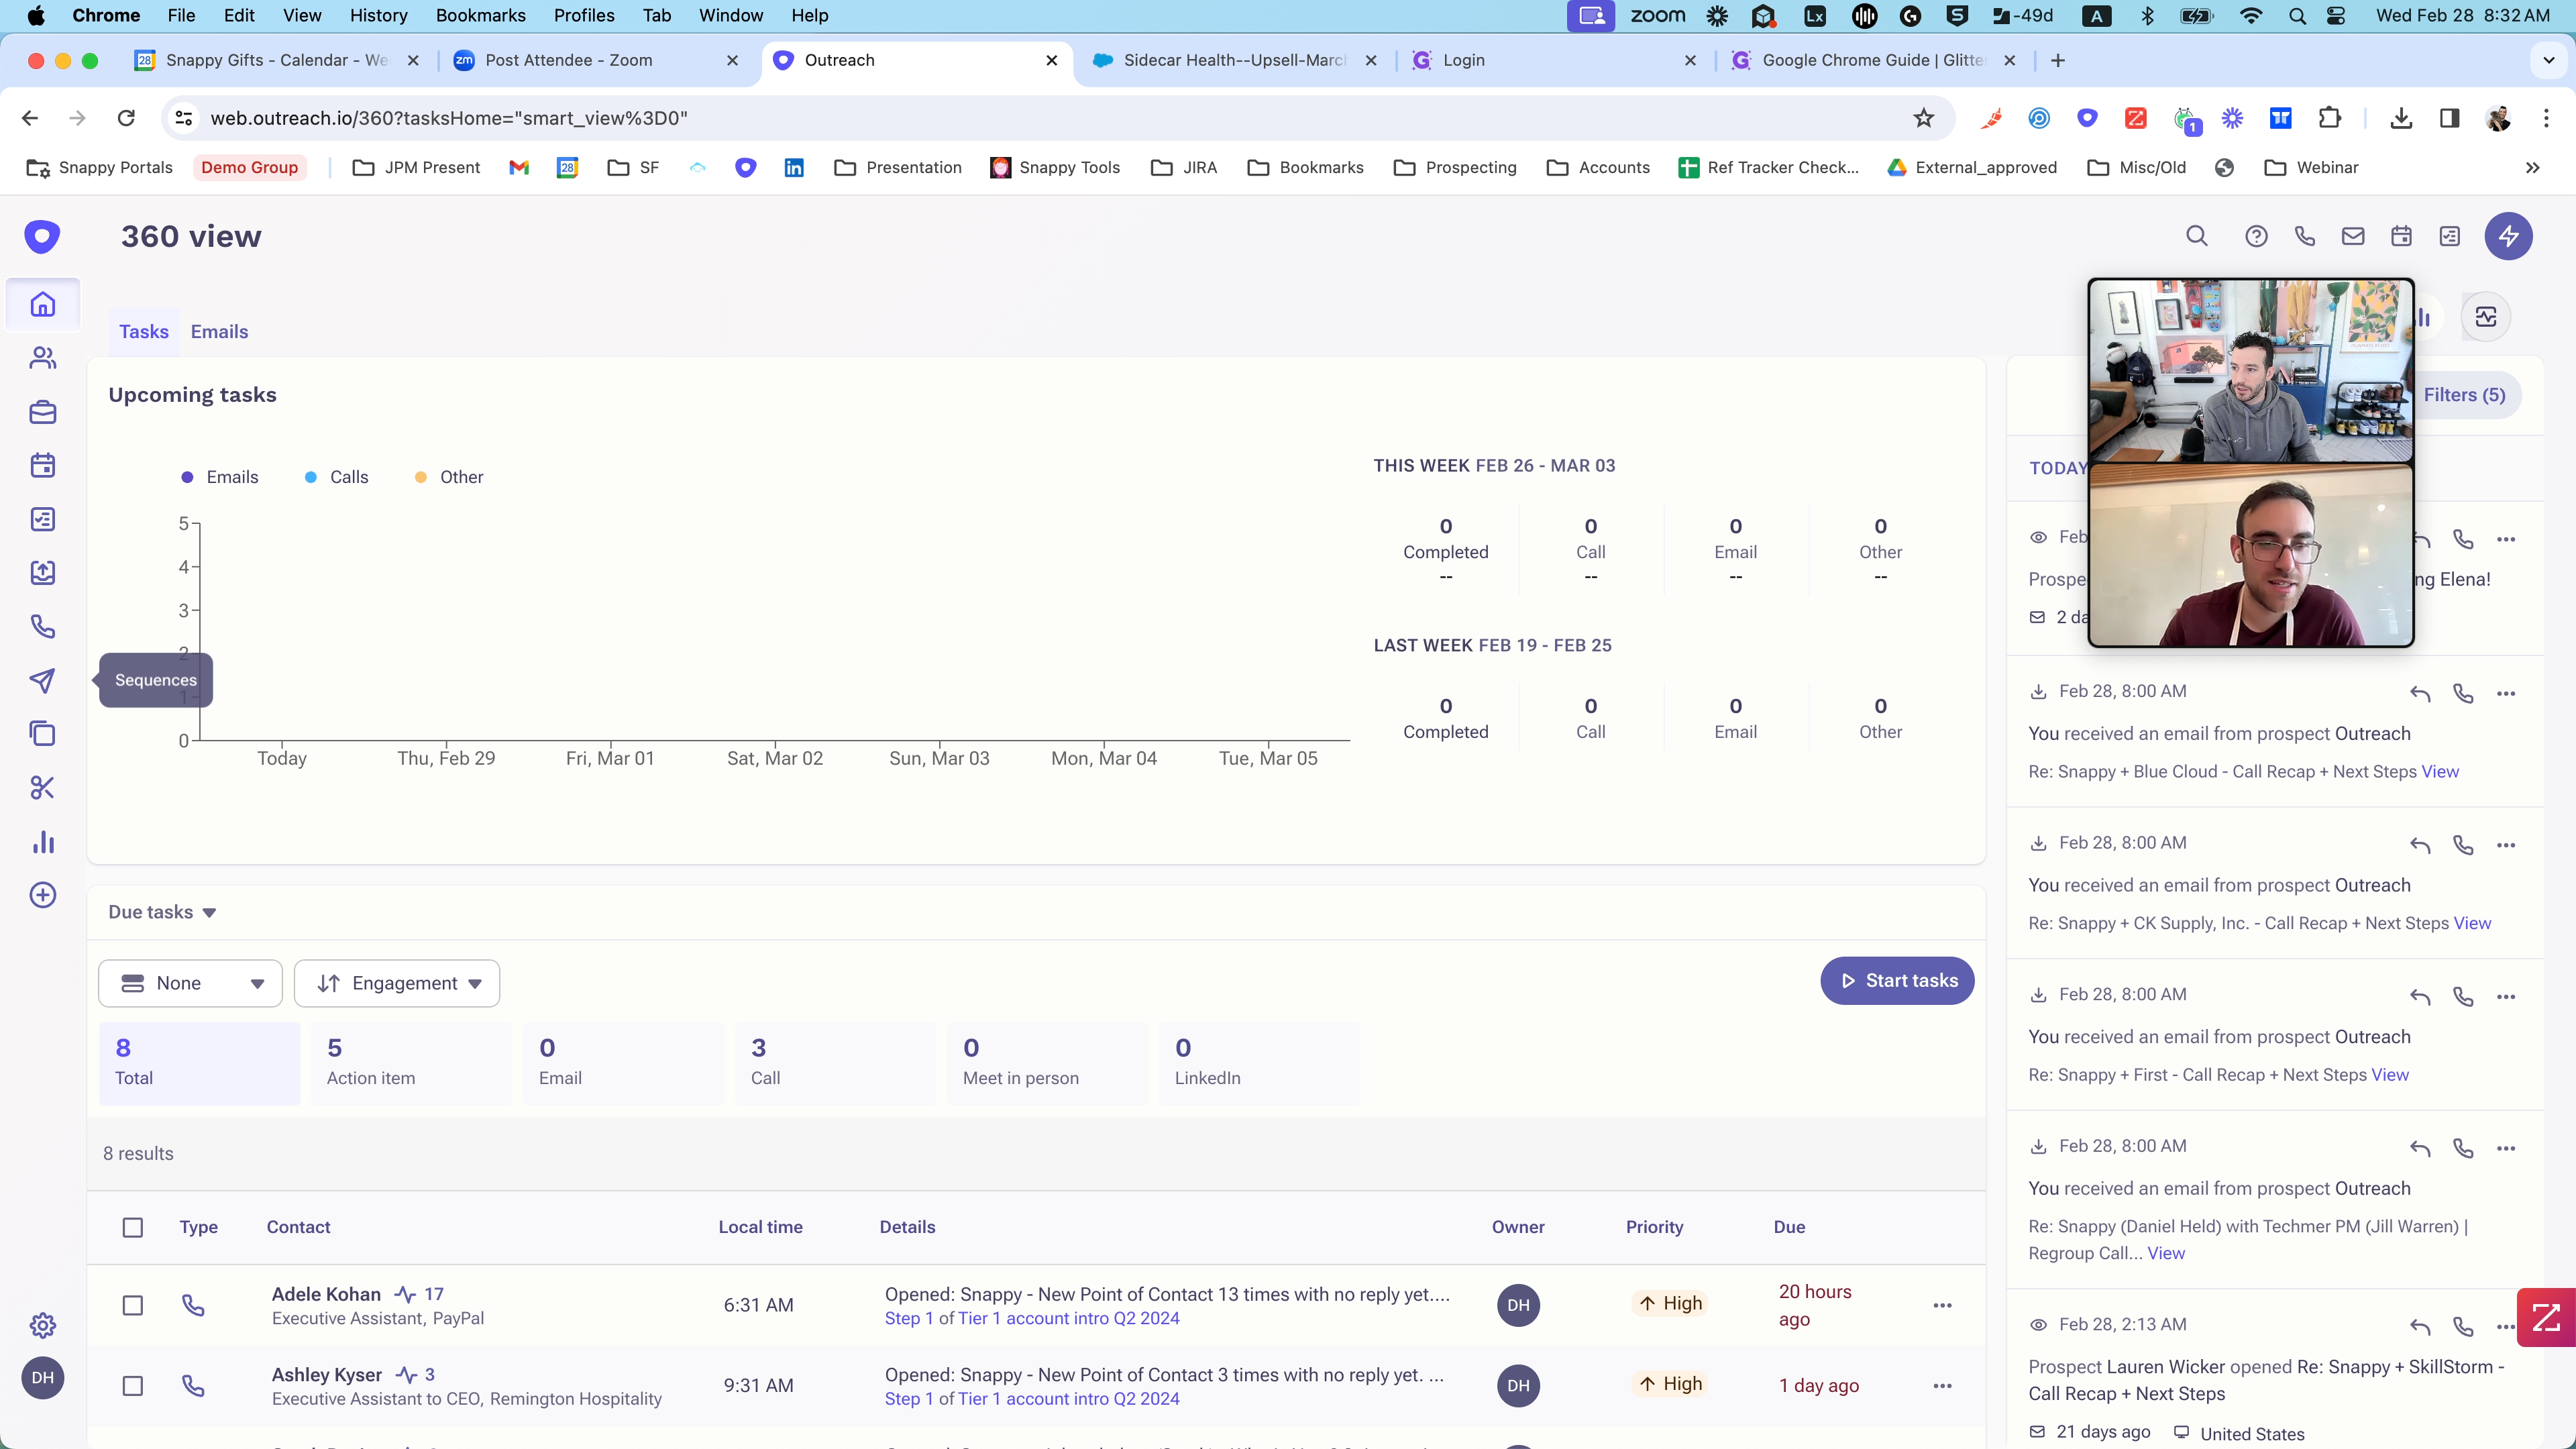
Task: Open the Tasks checklist icon in sidebar
Action: click(42, 519)
